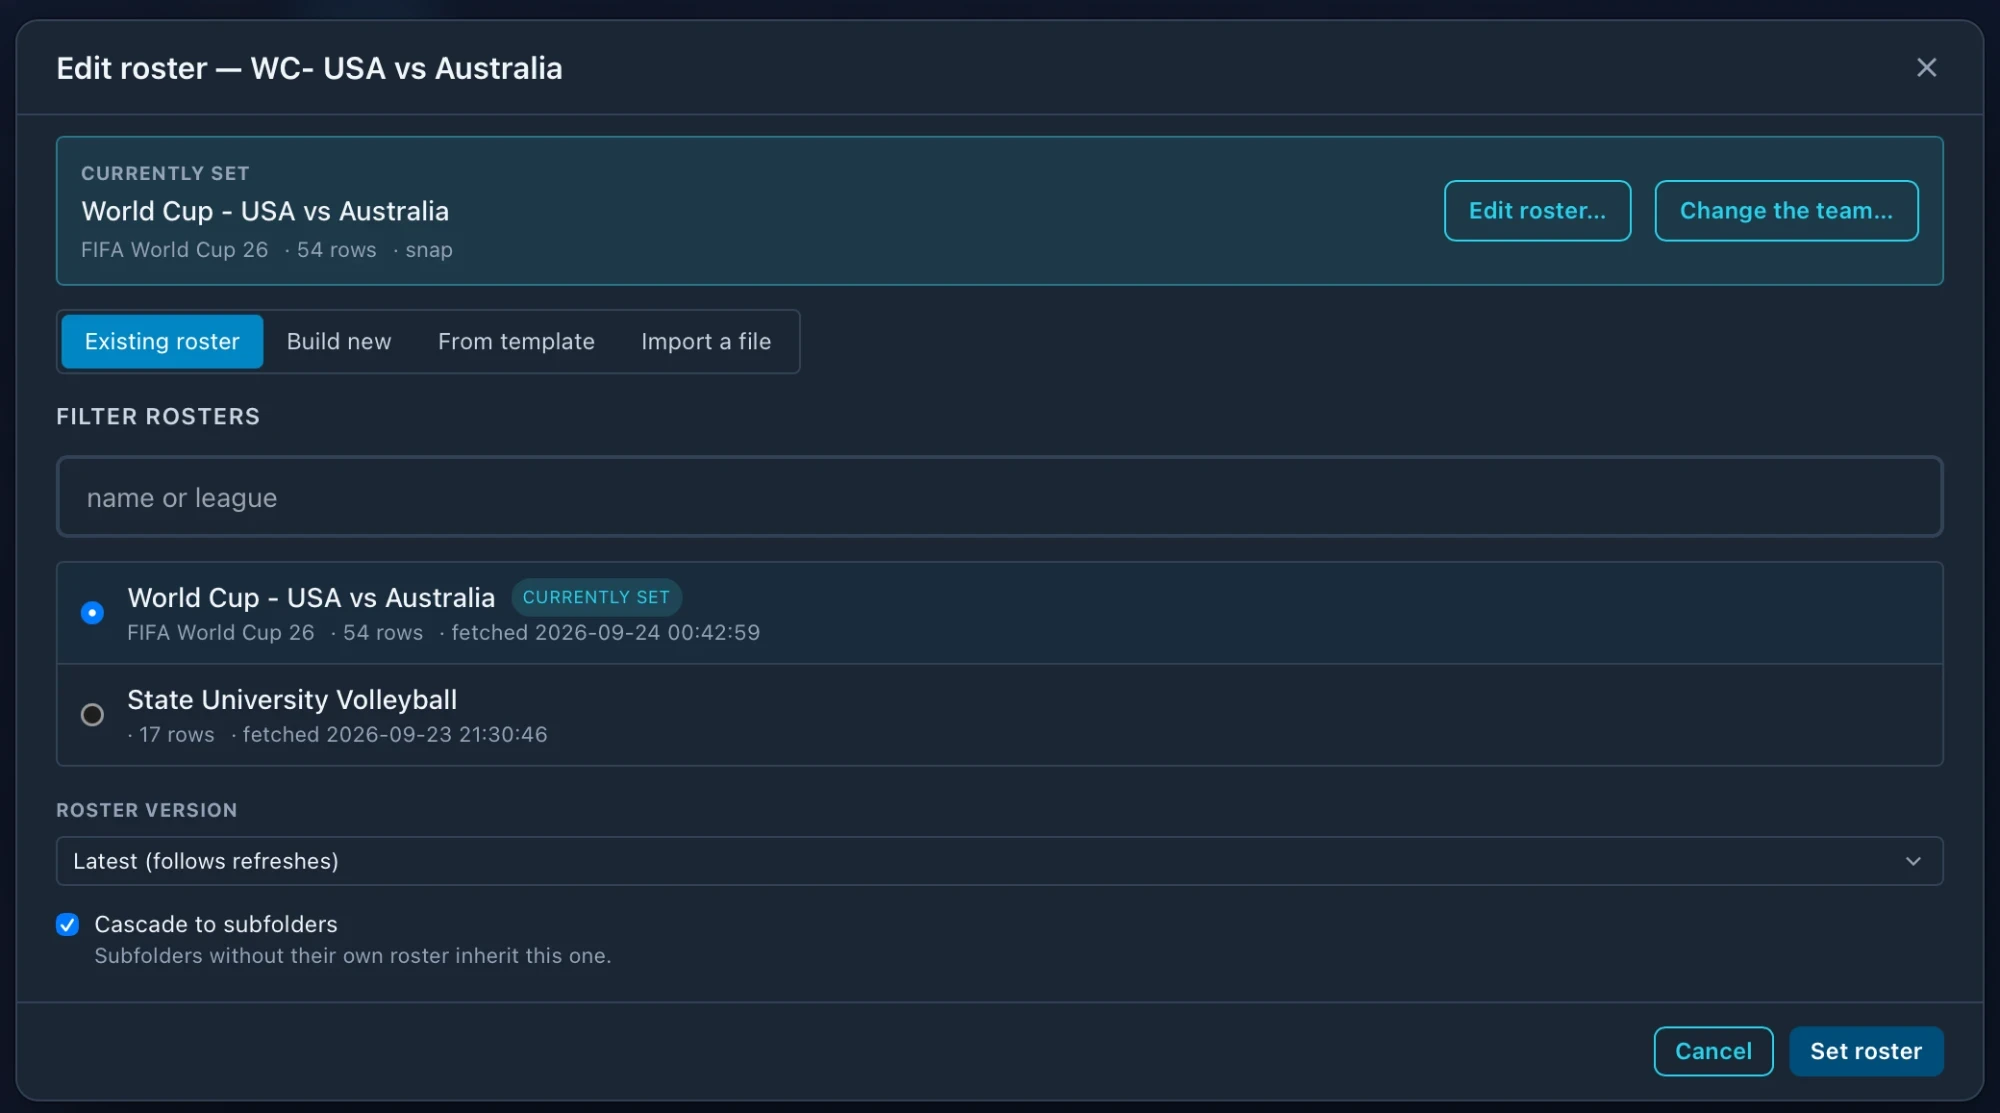
Task: Click 'fetched 2026-09-23 21:30:46' text
Action: click(395, 734)
